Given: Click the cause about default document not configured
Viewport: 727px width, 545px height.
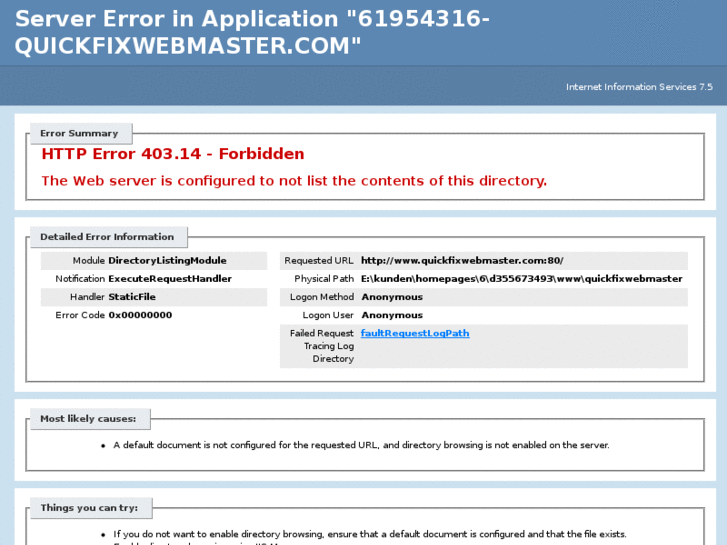Looking at the screenshot, I should (361, 445).
